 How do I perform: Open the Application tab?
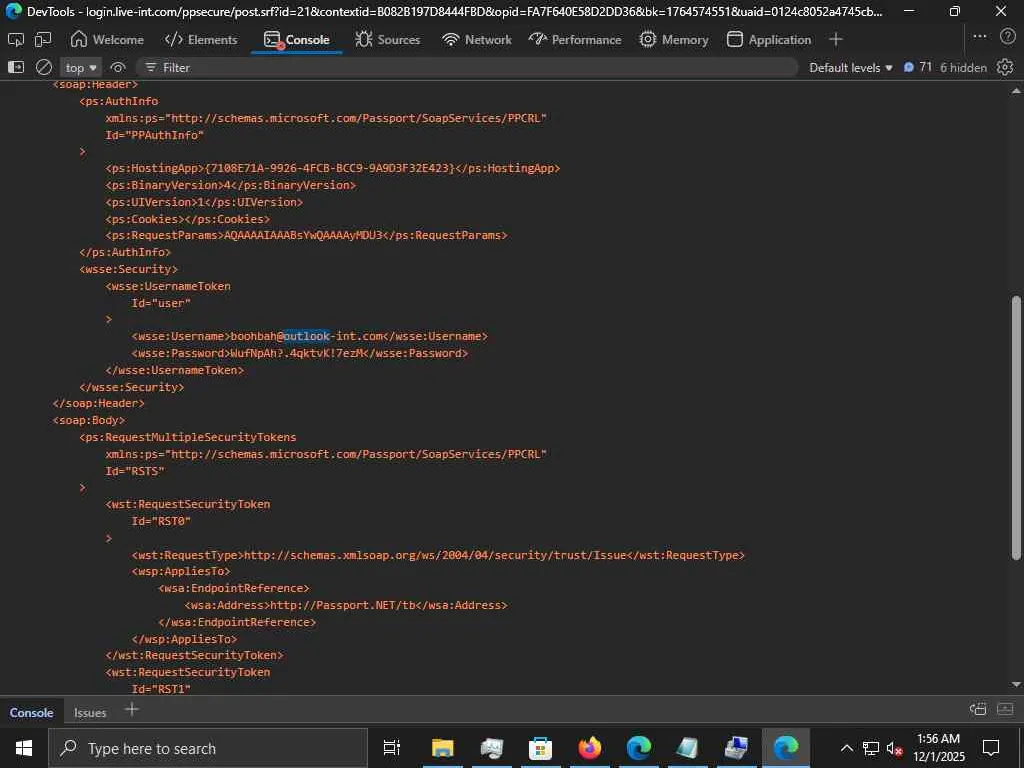[x=769, y=40]
